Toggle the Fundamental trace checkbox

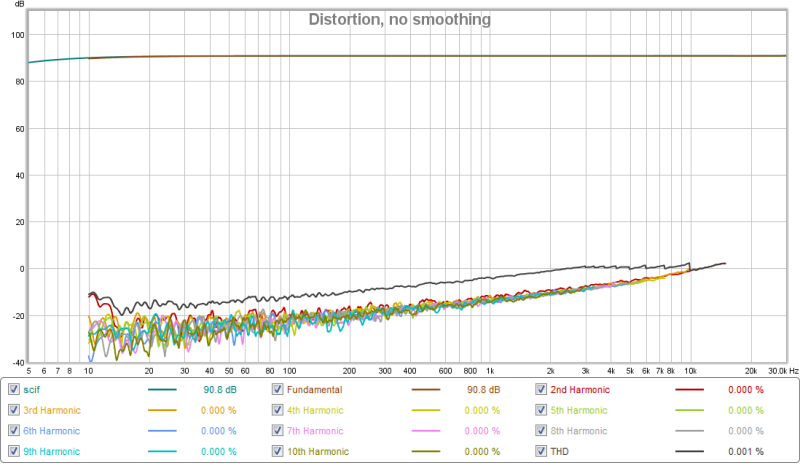point(277,389)
